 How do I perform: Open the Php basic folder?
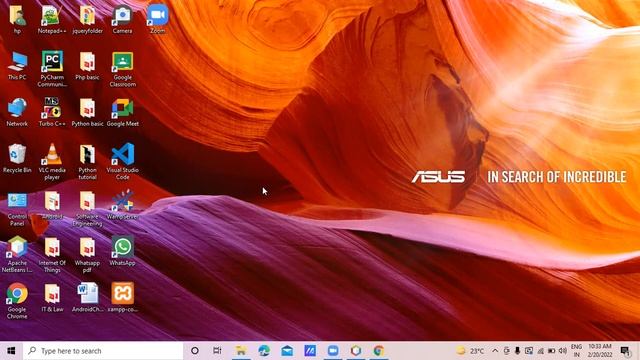87,66
